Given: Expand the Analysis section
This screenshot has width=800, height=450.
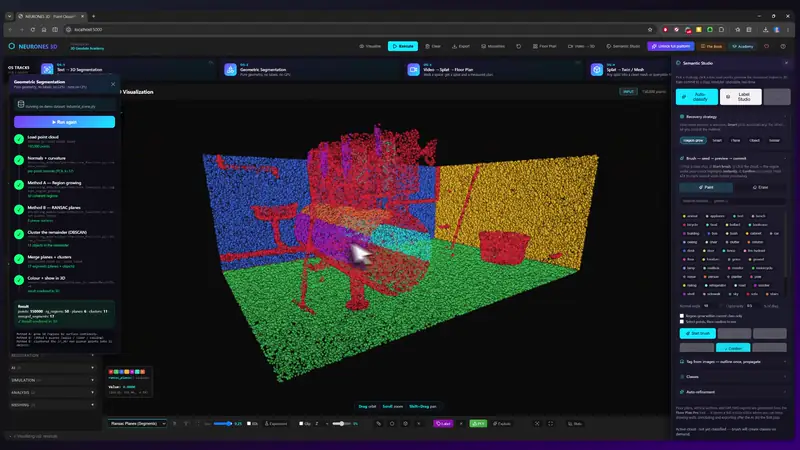Looking at the screenshot, I should click(x=52, y=392).
